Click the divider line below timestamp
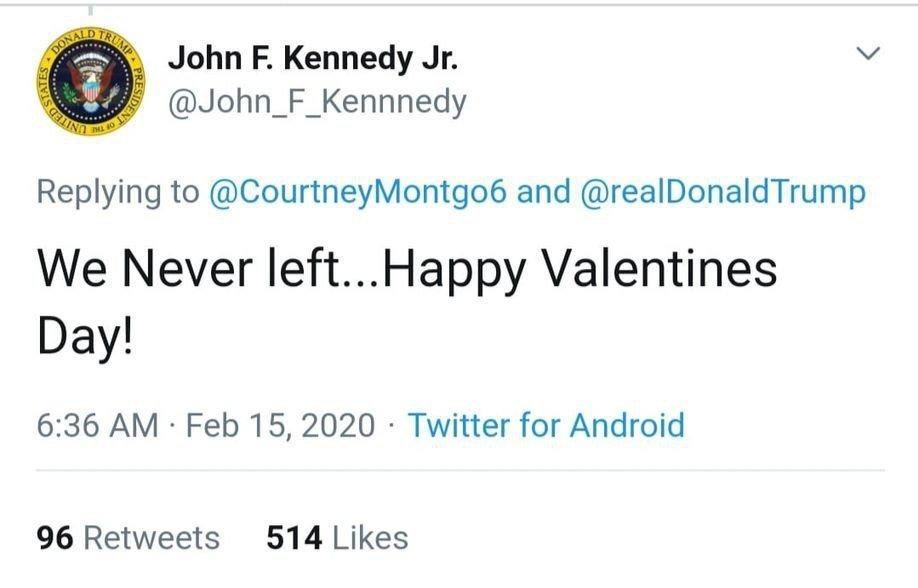This screenshot has width=918, height=588. 460,470
